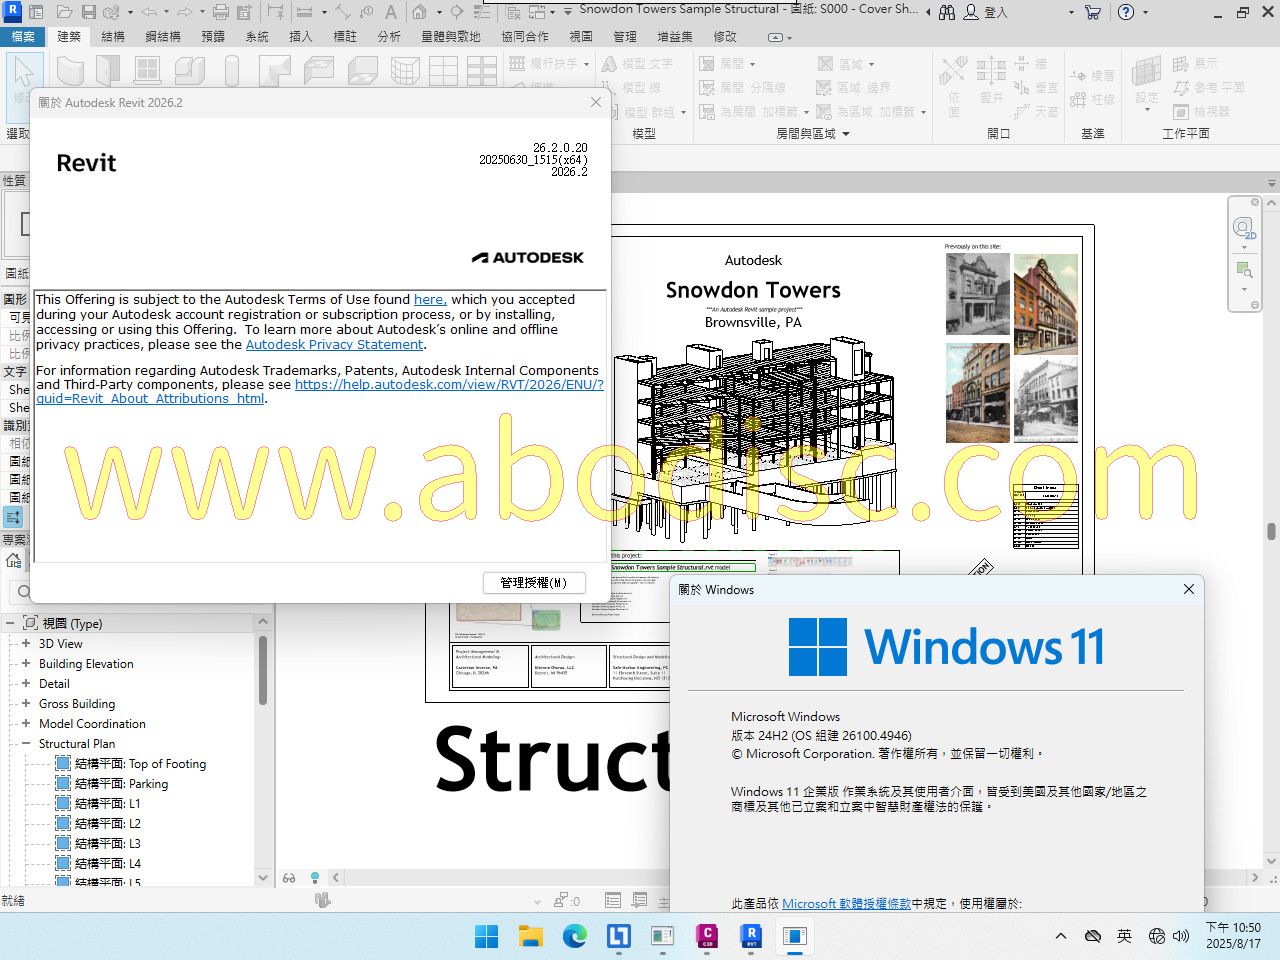Click the project browser home icon
The width and height of the screenshot is (1280, 960).
click(14, 560)
